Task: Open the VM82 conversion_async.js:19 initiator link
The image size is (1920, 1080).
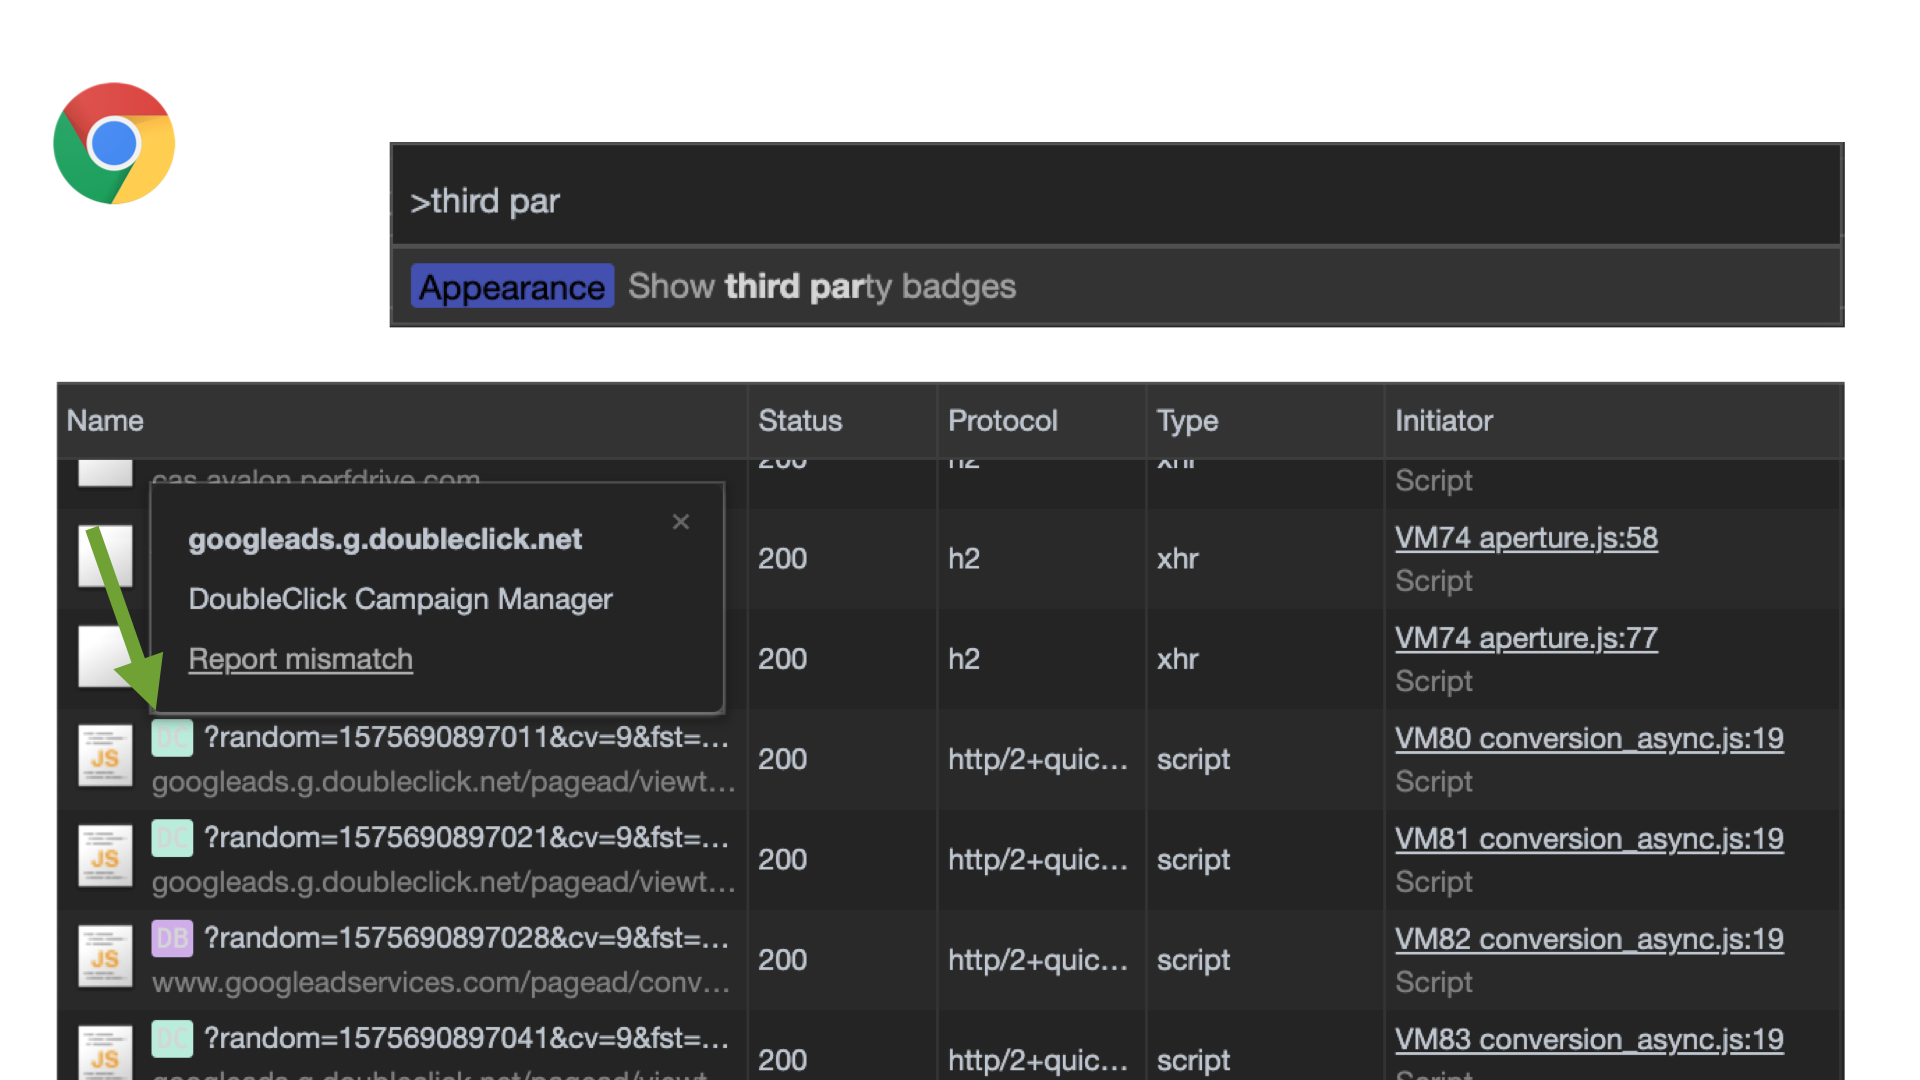Action: click(1588, 940)
